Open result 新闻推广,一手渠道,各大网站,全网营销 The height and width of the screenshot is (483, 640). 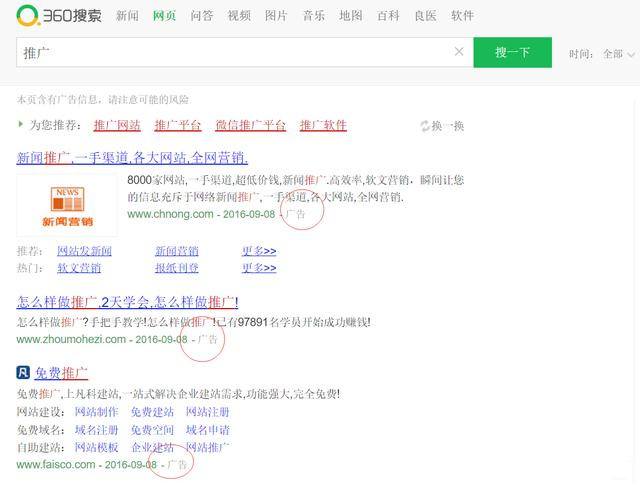132,158
